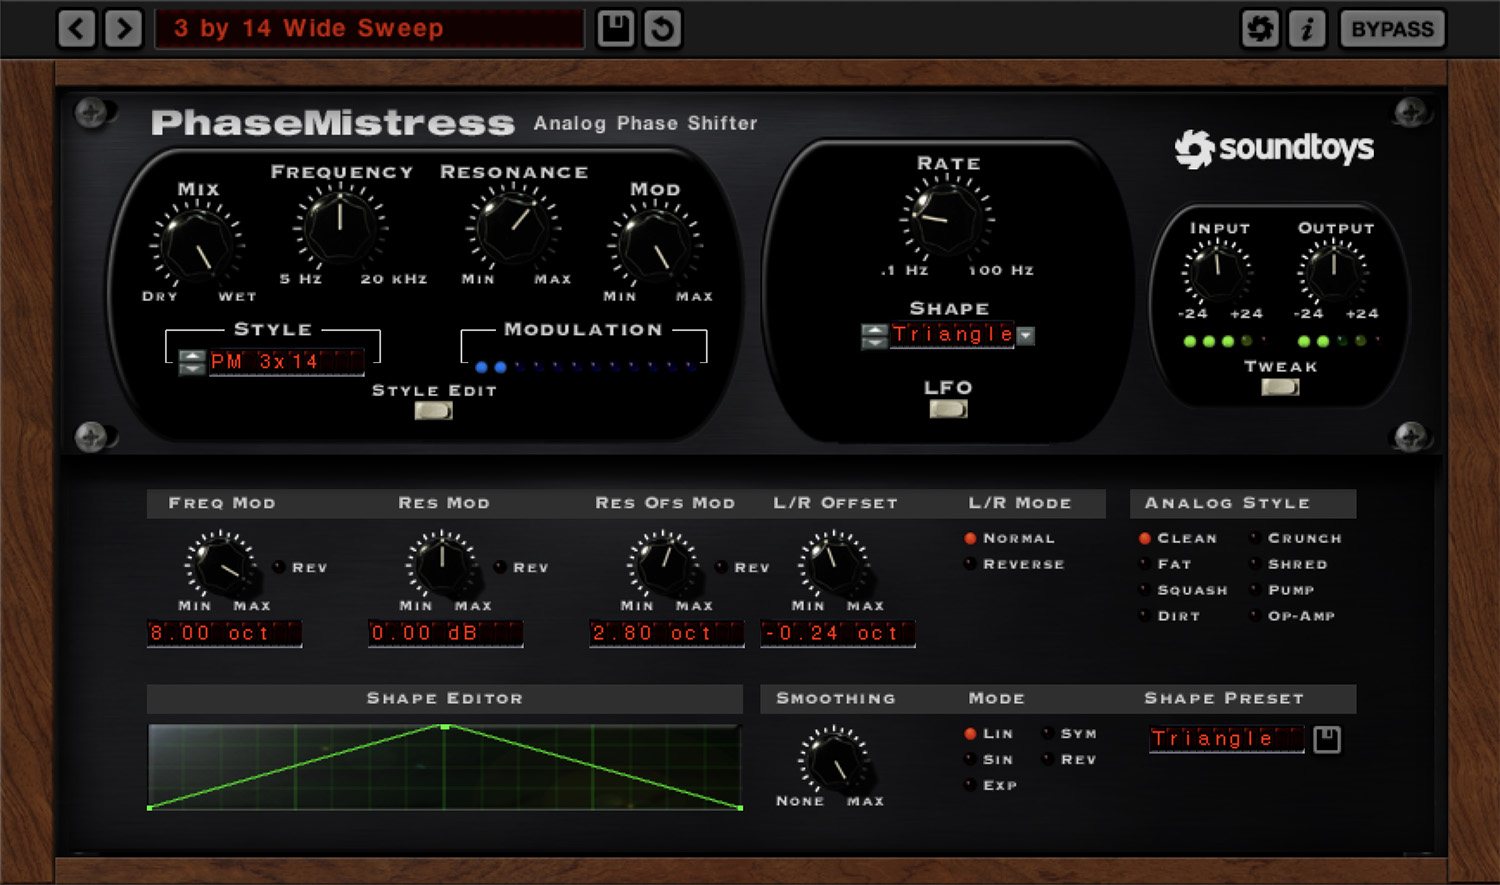Click the Output gain knob
The image size is (1500, 885).
coord(1333,270)
